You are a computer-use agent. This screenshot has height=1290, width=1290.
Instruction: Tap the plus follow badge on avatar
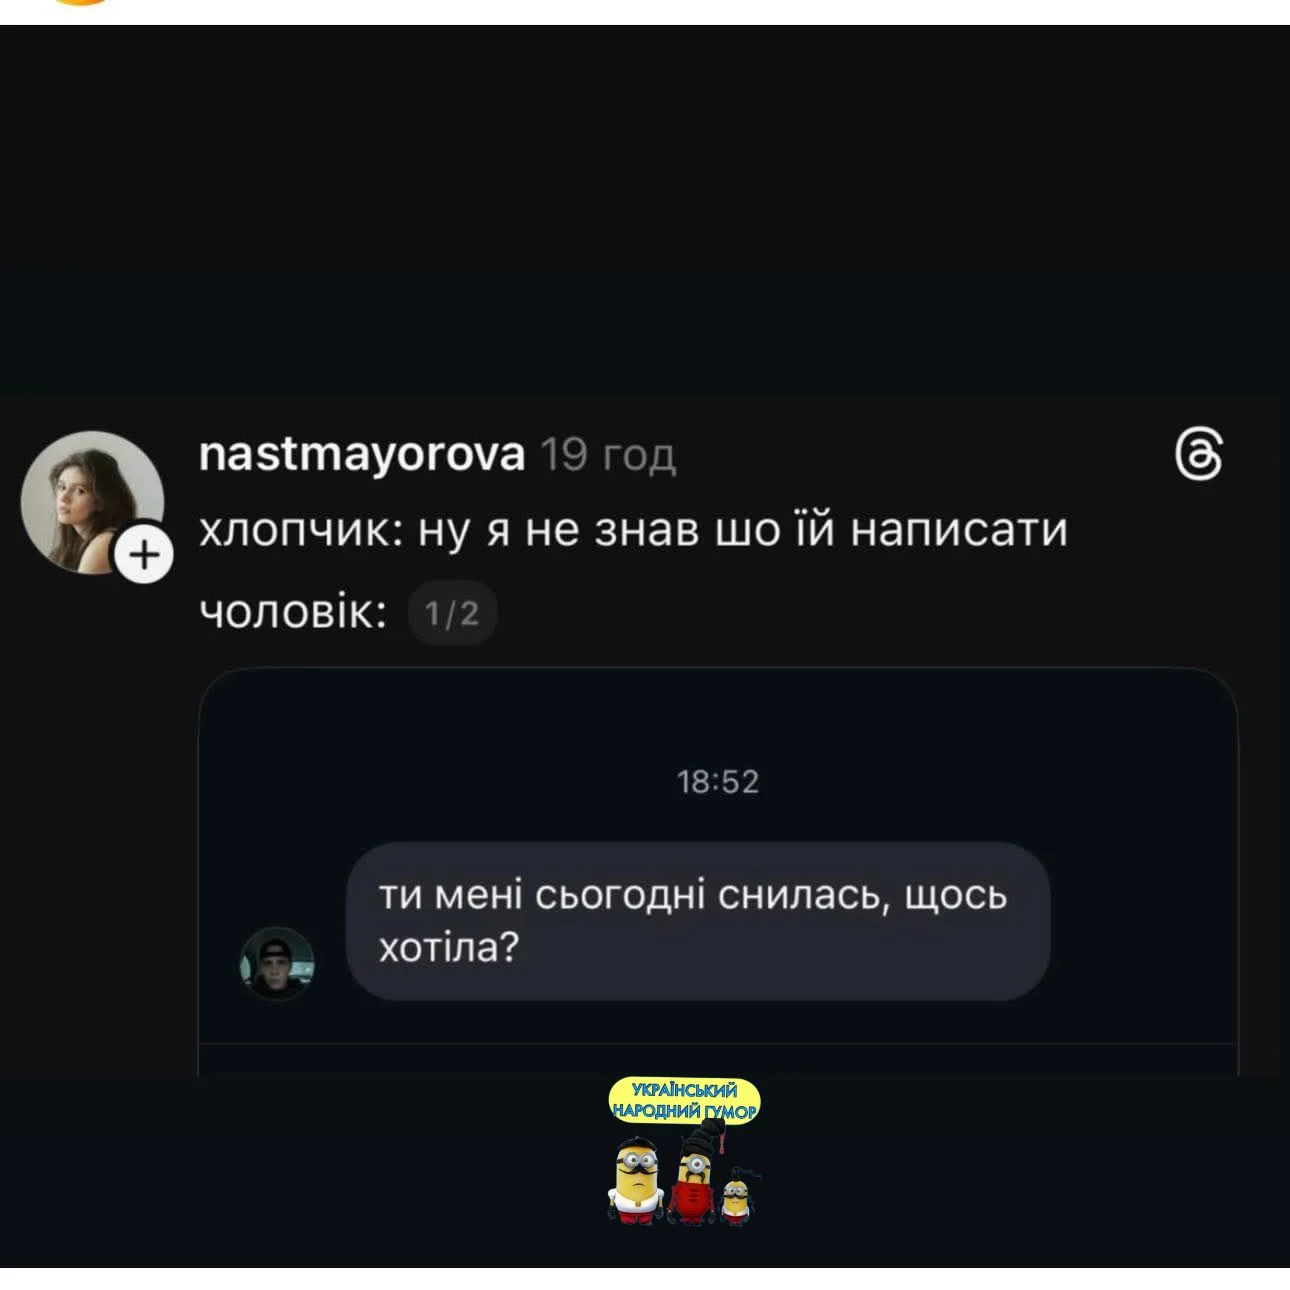click(145, 553)
